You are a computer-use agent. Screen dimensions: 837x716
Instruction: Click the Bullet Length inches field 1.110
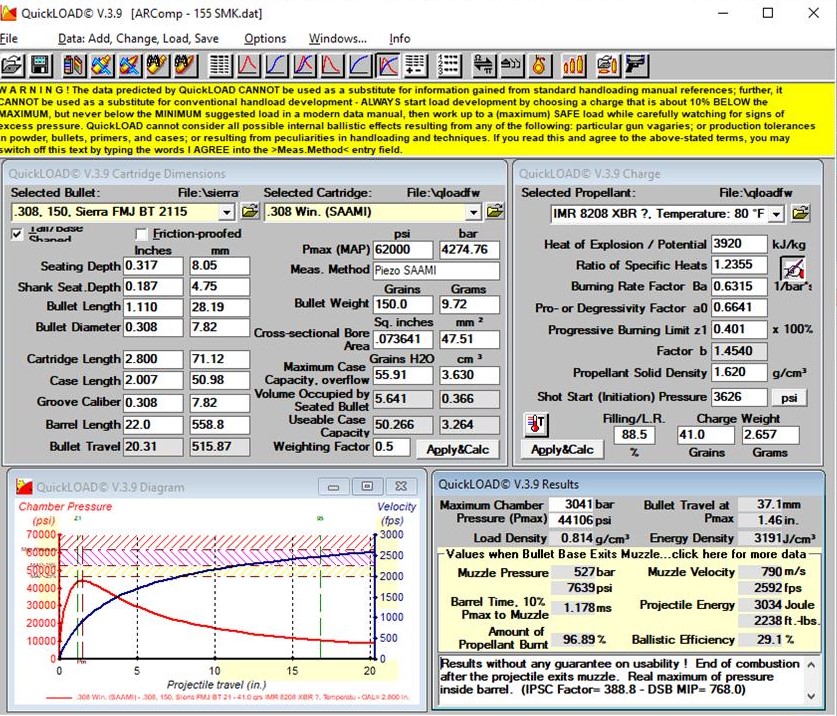click(153, 307)
